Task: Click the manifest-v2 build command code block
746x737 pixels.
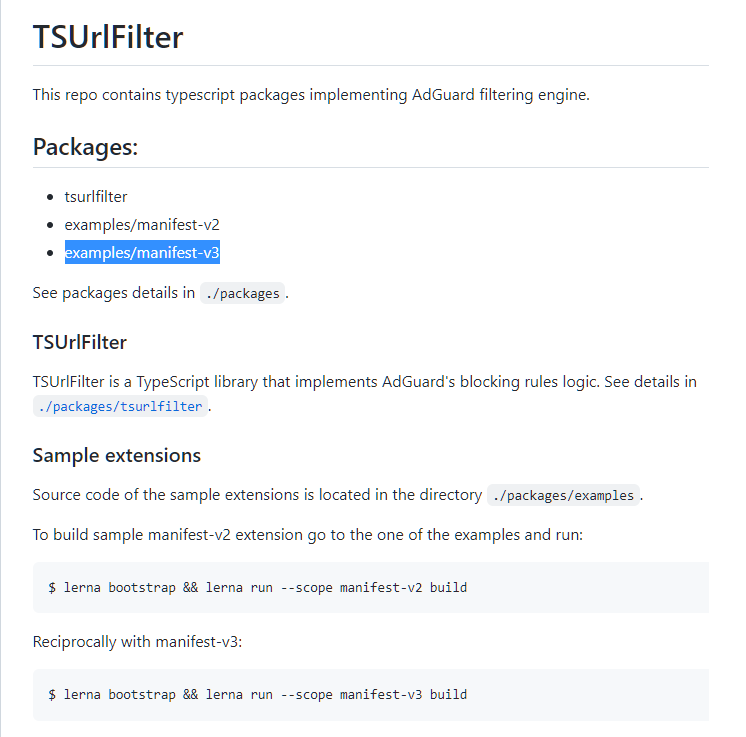Action: (x=370, y=587)
